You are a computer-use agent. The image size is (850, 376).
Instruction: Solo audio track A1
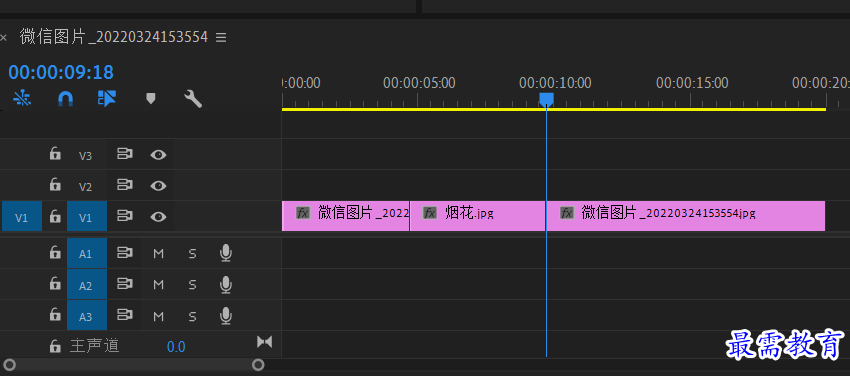(192, 253)
